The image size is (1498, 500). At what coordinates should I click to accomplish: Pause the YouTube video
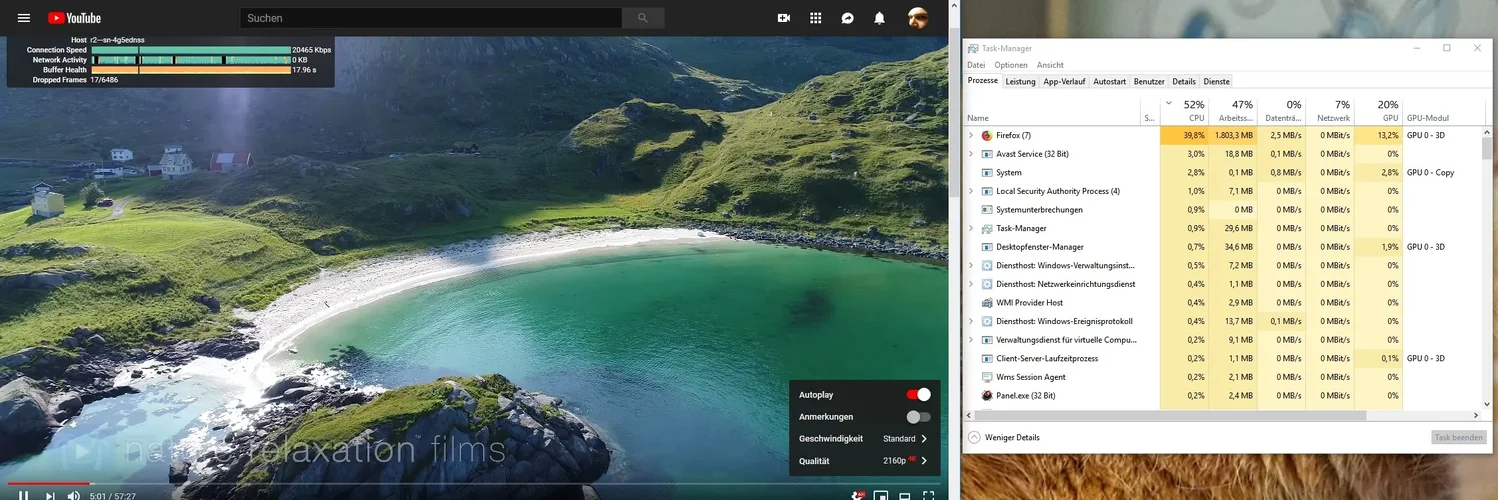24,495
